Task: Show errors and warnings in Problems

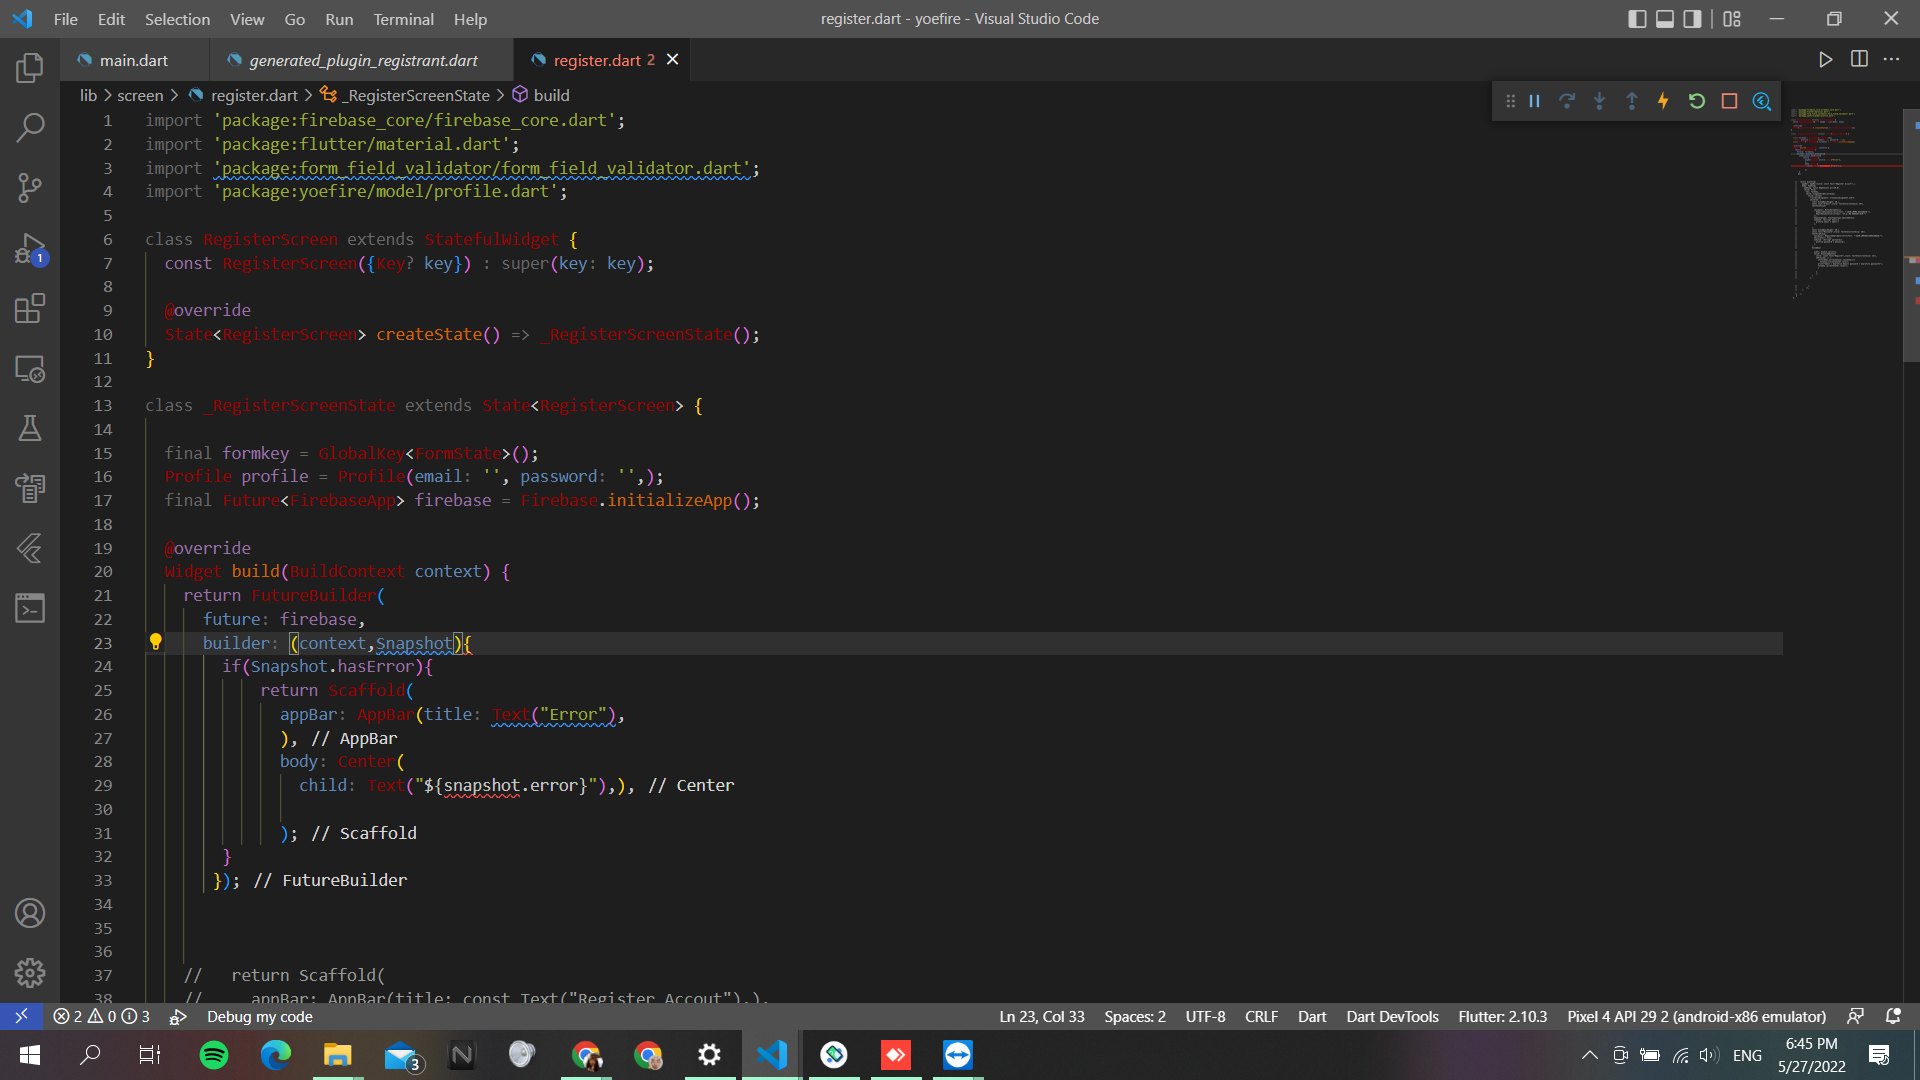Action: click(101, 1016)
